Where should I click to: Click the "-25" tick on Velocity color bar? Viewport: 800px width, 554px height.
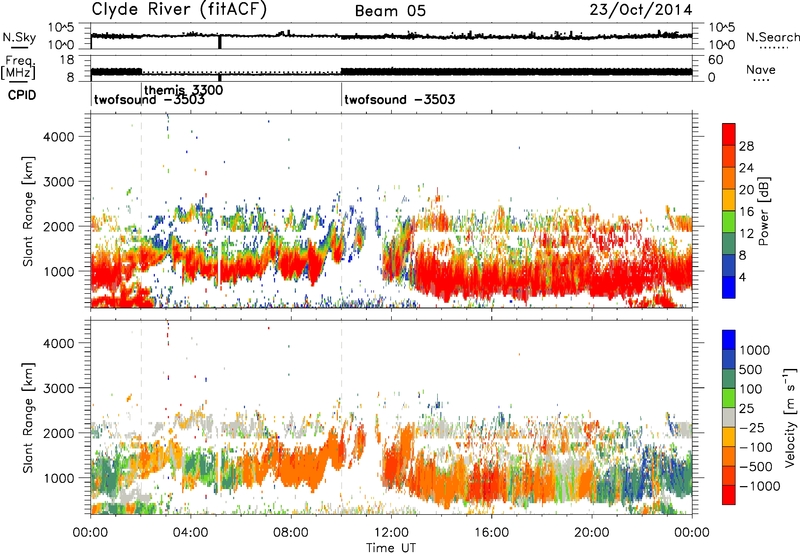click(x=752, y=428)
